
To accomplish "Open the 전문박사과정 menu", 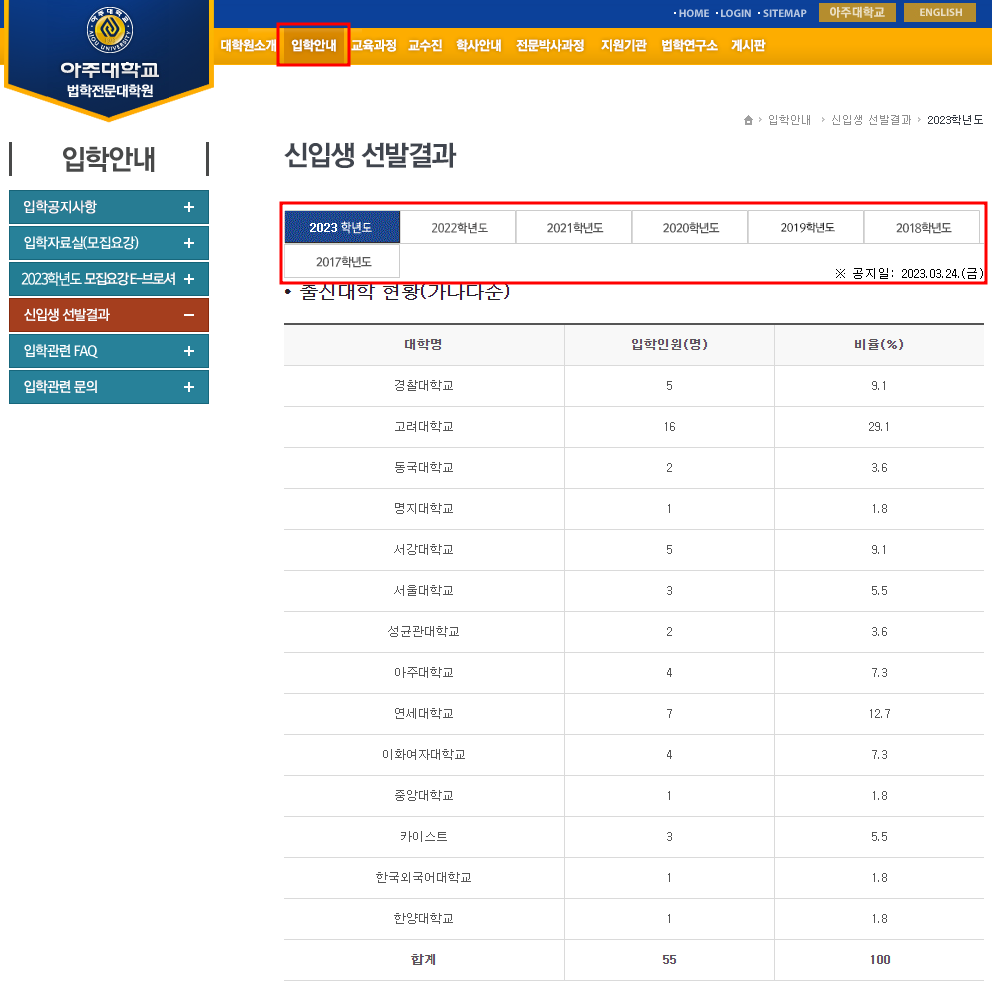I will point(550,46).
